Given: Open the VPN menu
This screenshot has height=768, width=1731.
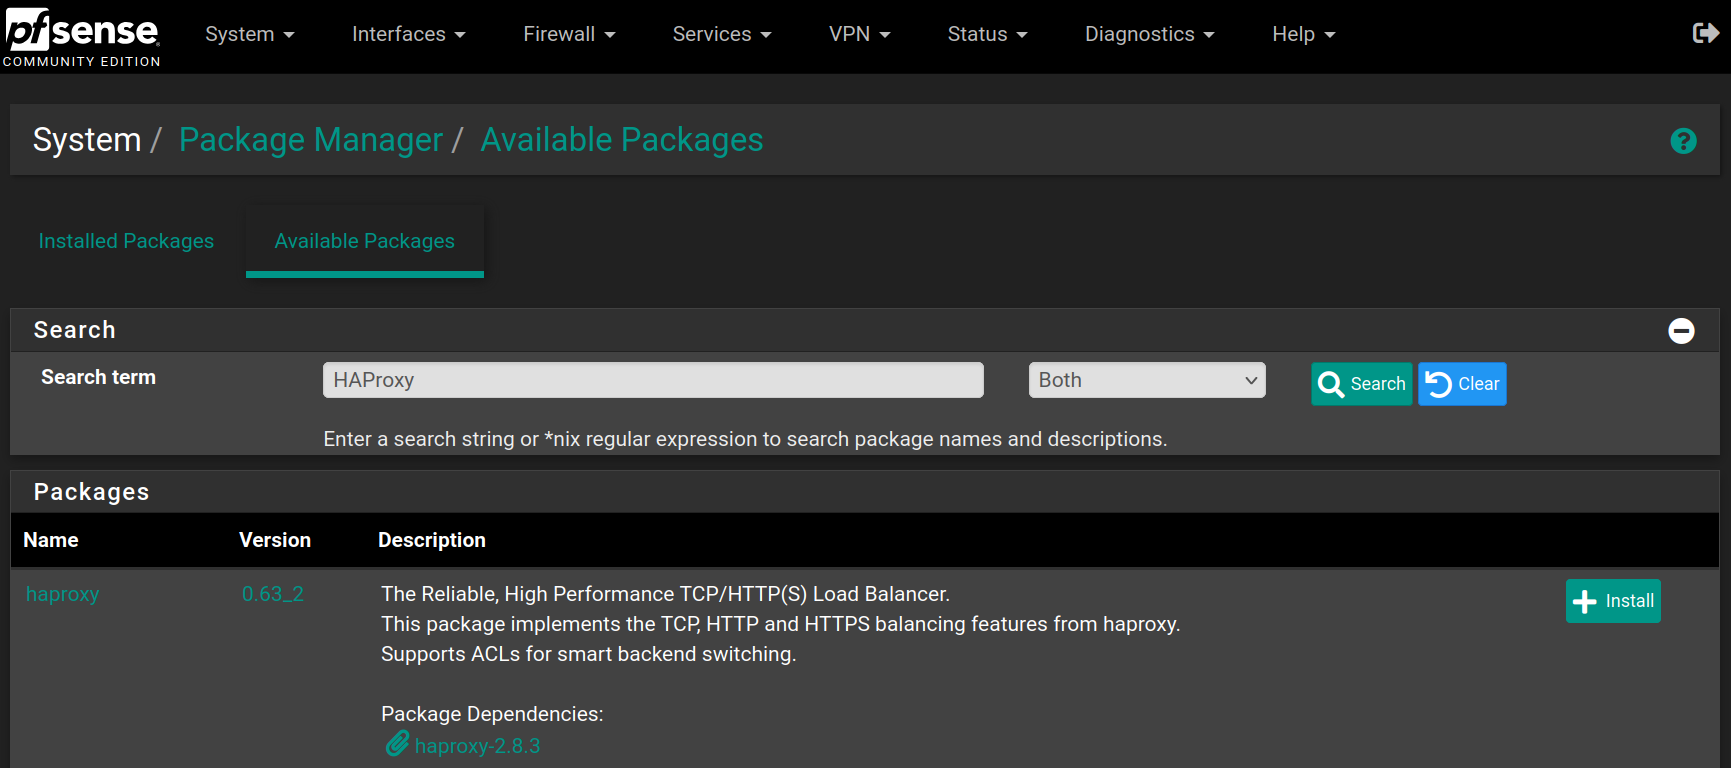Looking at the screenshot, I should coord(860,34).
